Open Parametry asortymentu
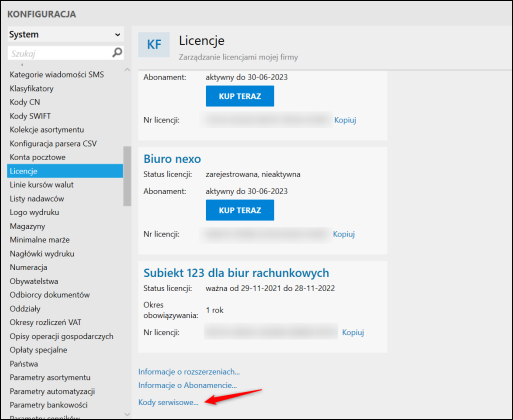 coord(50,377)
